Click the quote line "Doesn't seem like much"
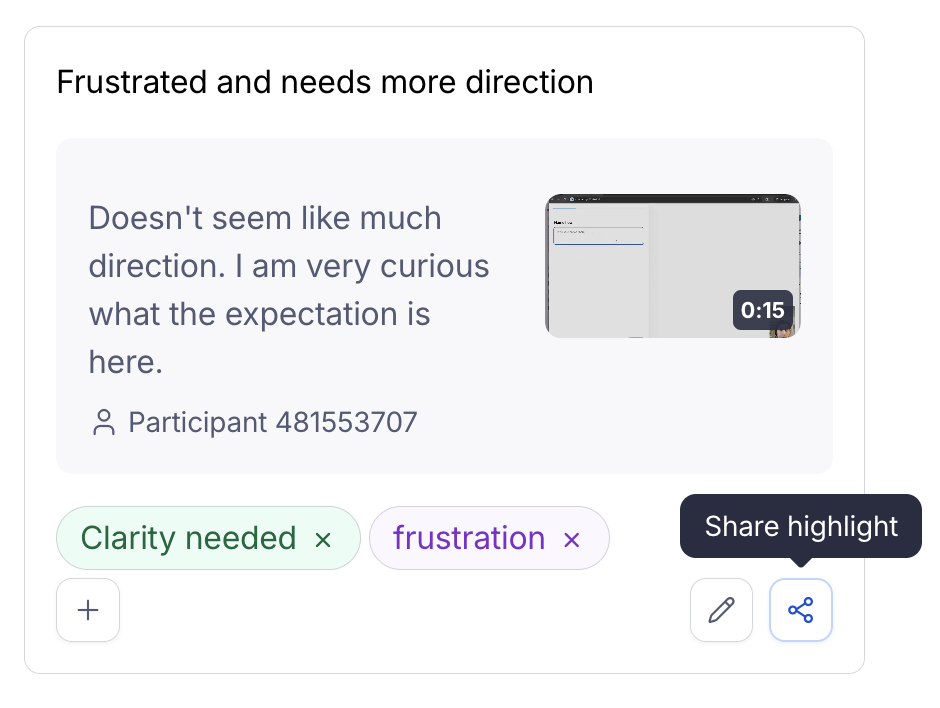 click(x=265, y=218)
